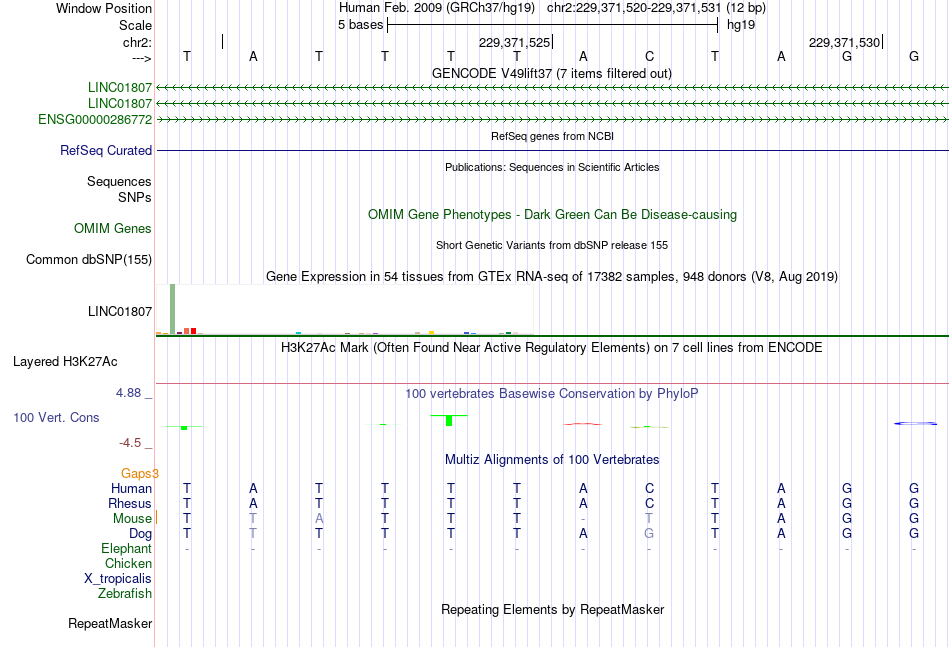Click the Publications Sequences in Articles title
The height and width of the screenshot is (647, 950).
(x=552, y=167)
